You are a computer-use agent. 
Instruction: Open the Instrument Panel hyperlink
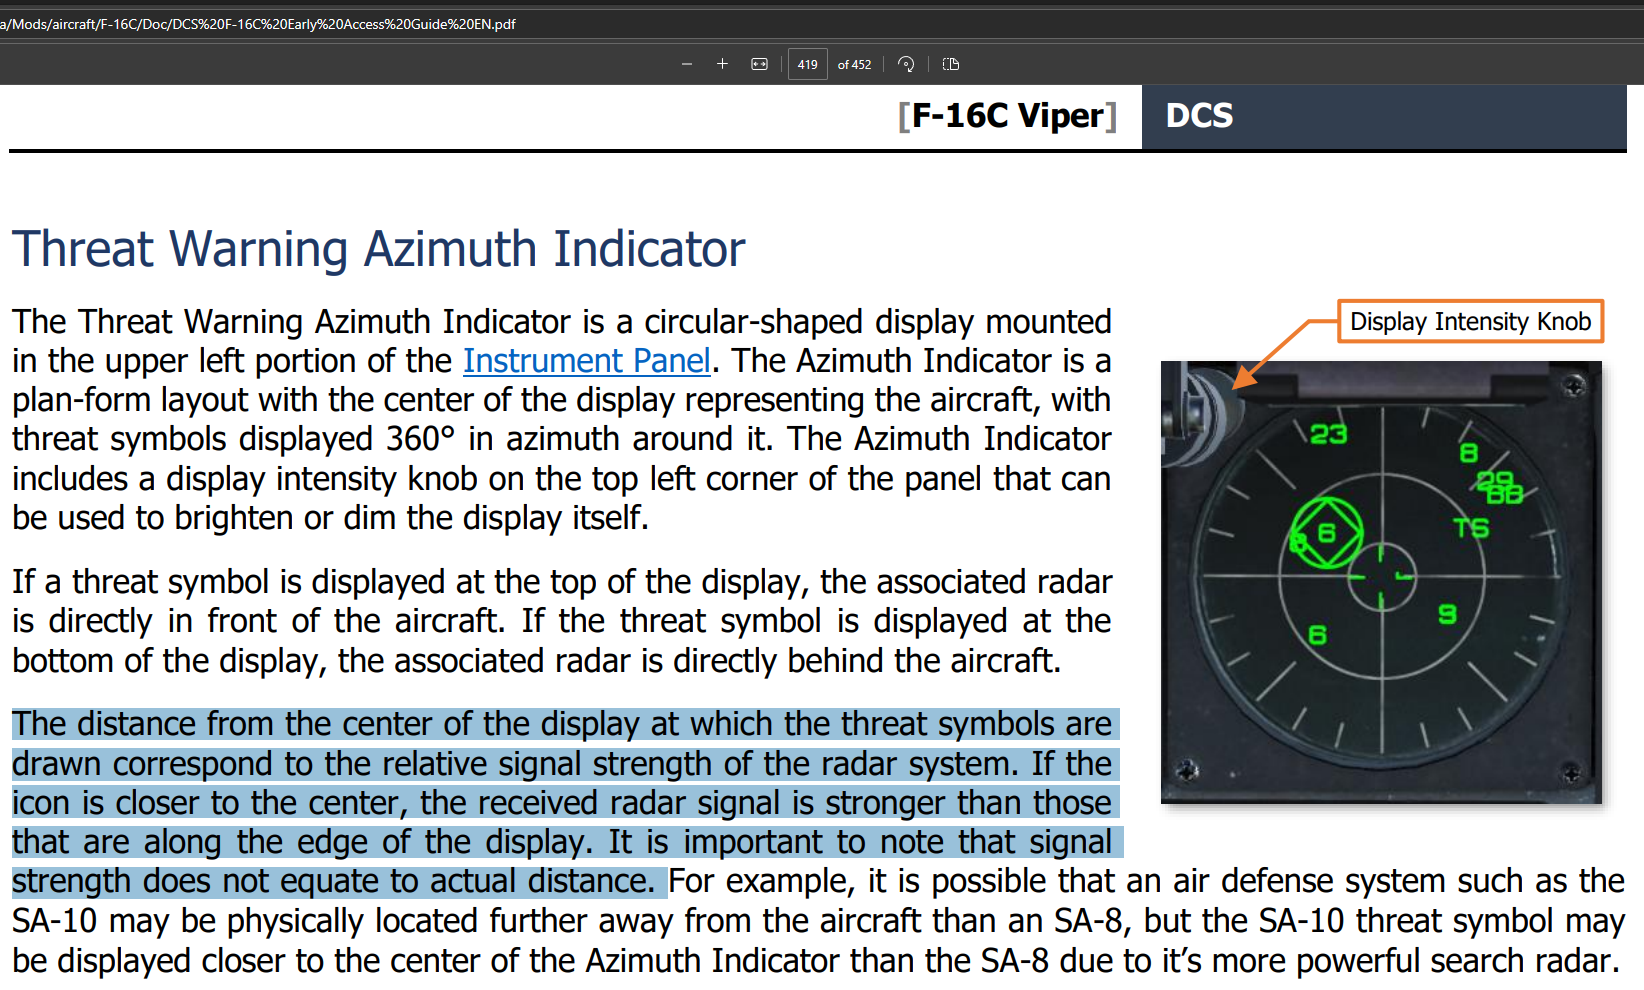586,360
